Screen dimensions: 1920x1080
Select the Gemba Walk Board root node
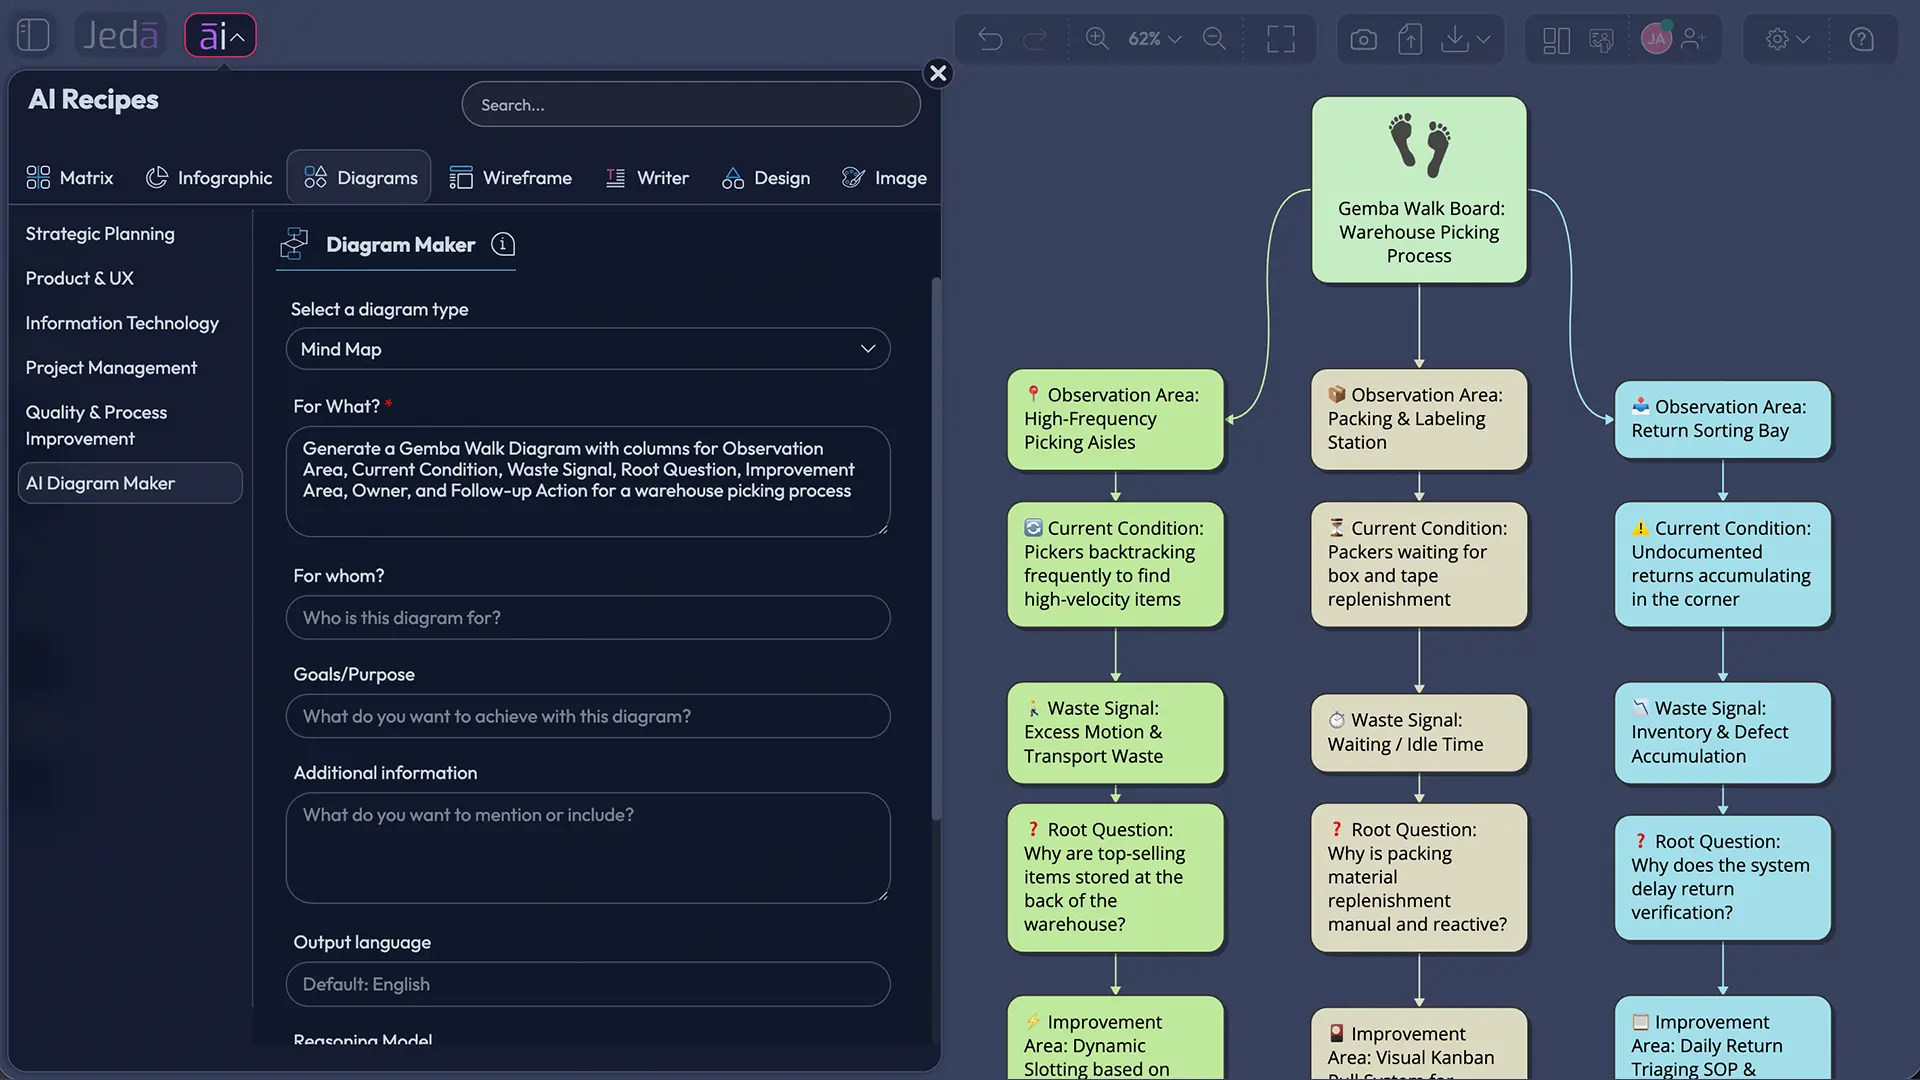click(x=1419, y=190)
